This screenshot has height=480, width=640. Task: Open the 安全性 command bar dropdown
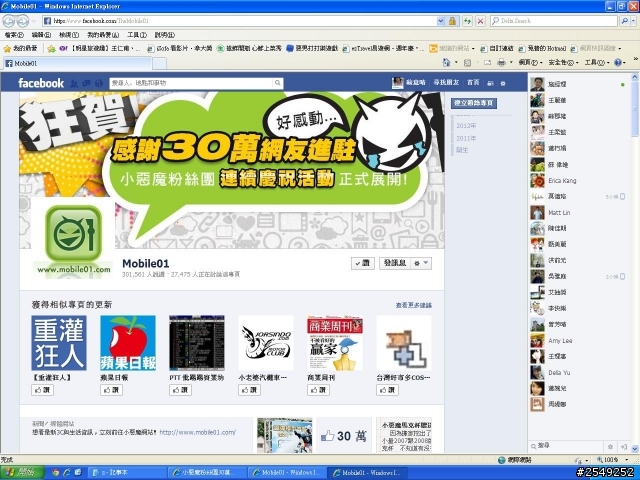[563, 62]
